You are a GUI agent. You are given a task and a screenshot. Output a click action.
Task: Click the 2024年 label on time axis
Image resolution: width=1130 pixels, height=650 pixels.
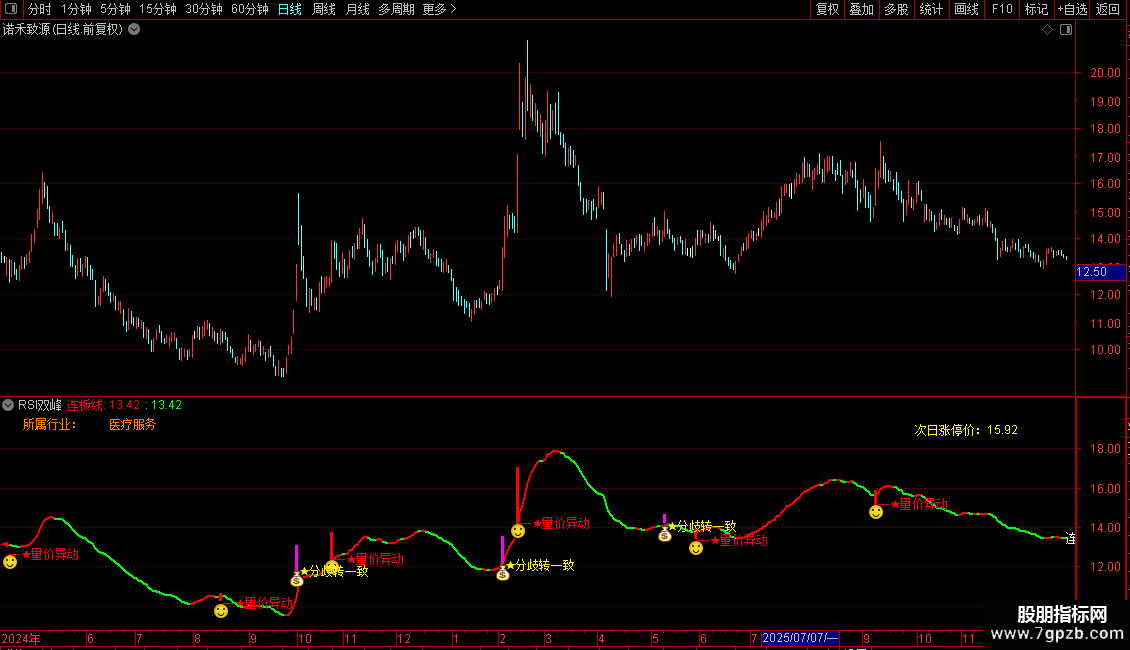pyautogui.click(x=21, y=638)
